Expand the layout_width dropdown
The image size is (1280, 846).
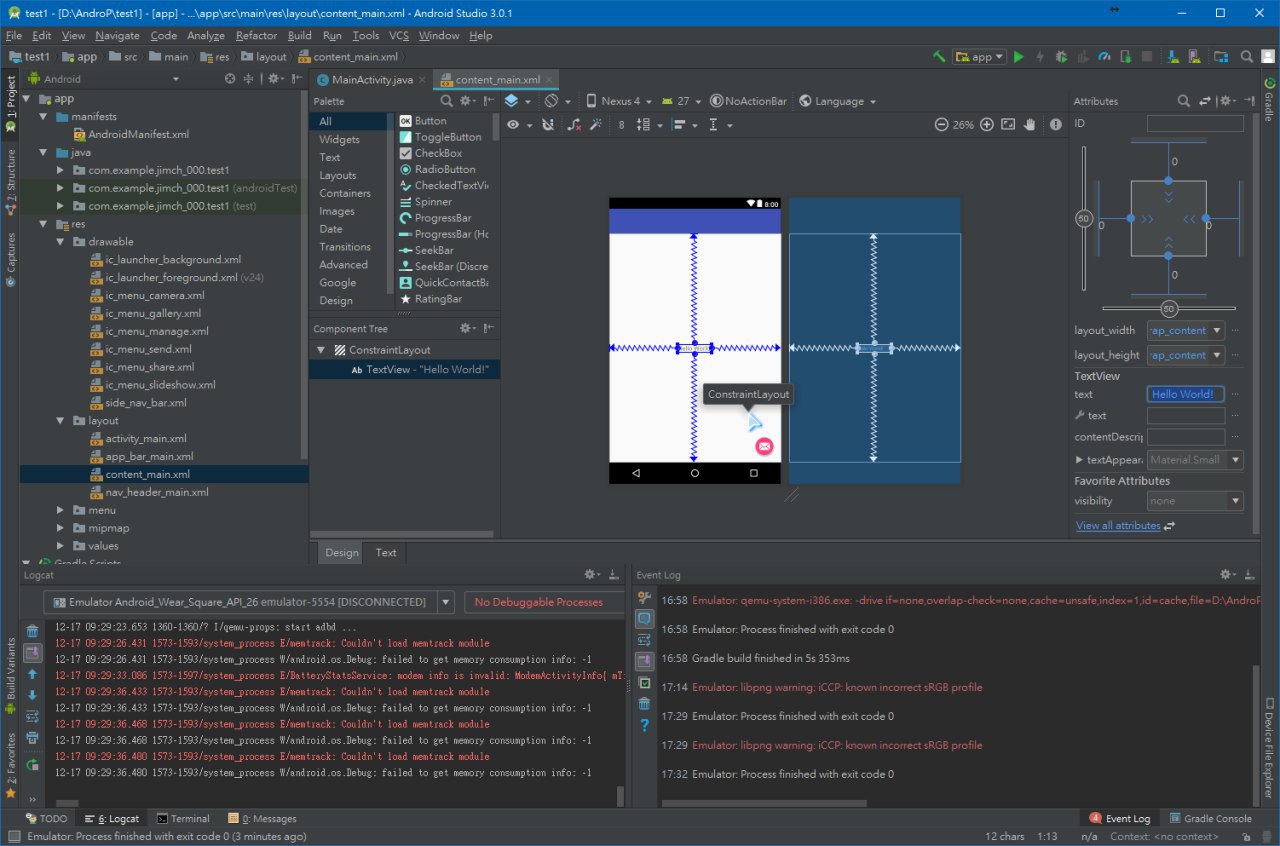tap(1217, 330)
